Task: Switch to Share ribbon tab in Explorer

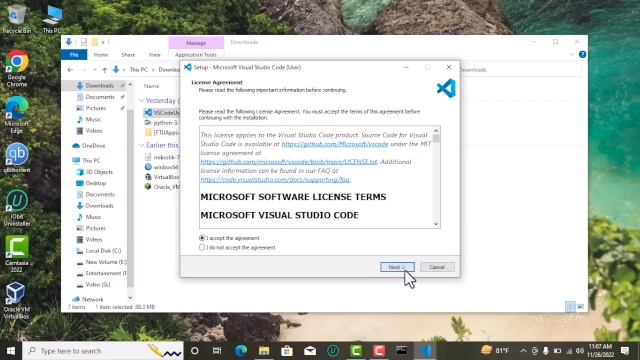Action: [x=128, y=55]
